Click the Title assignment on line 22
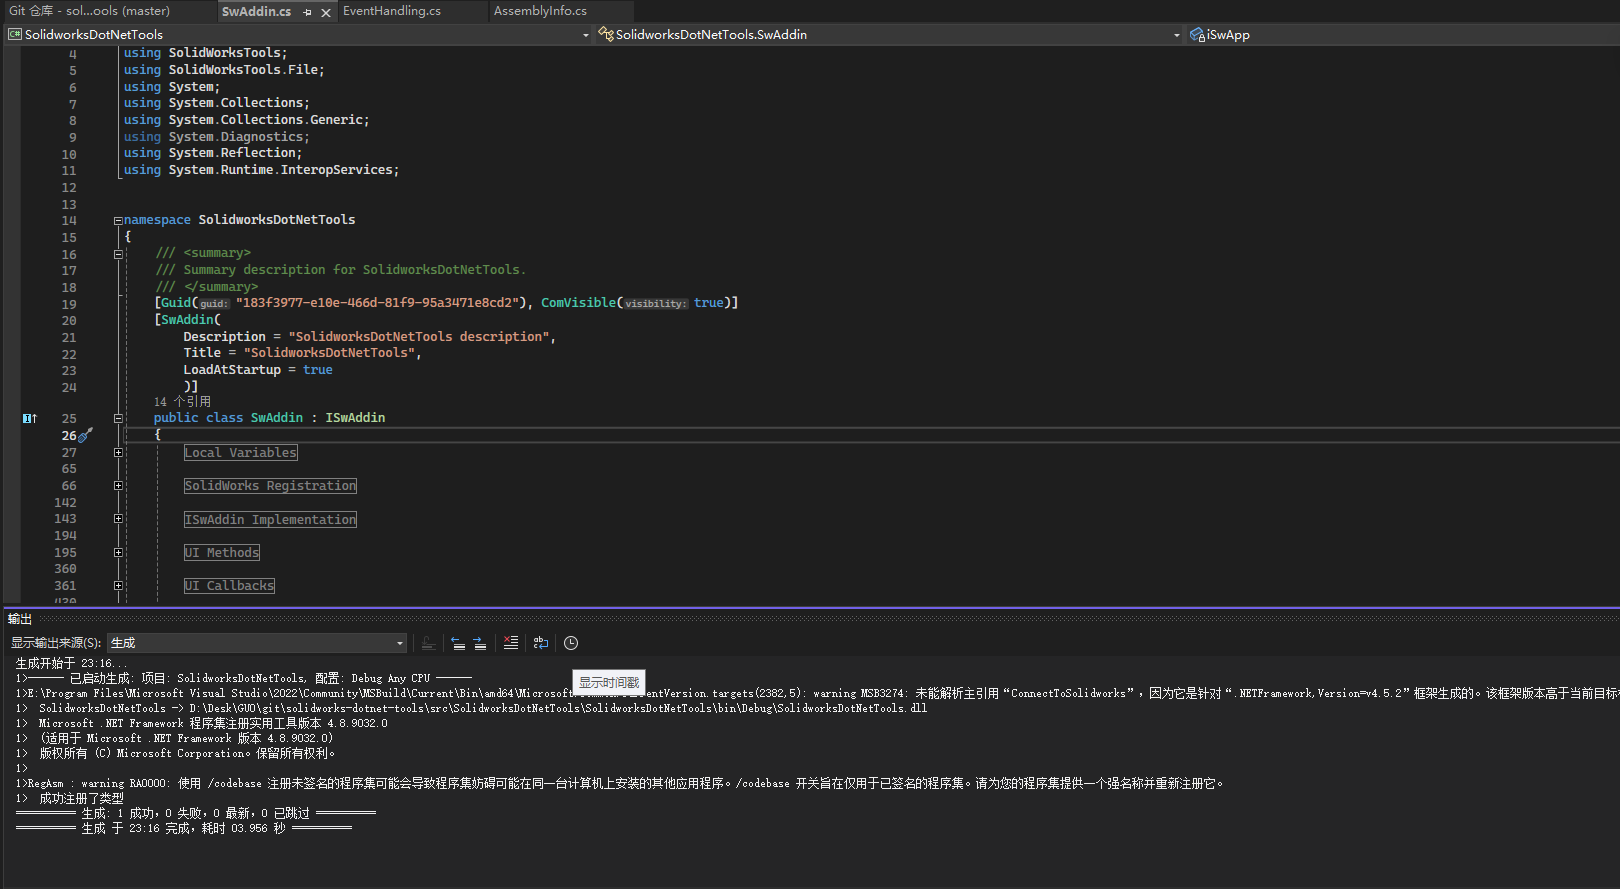Screen dimensions: 1620x889 pos(302,353)
